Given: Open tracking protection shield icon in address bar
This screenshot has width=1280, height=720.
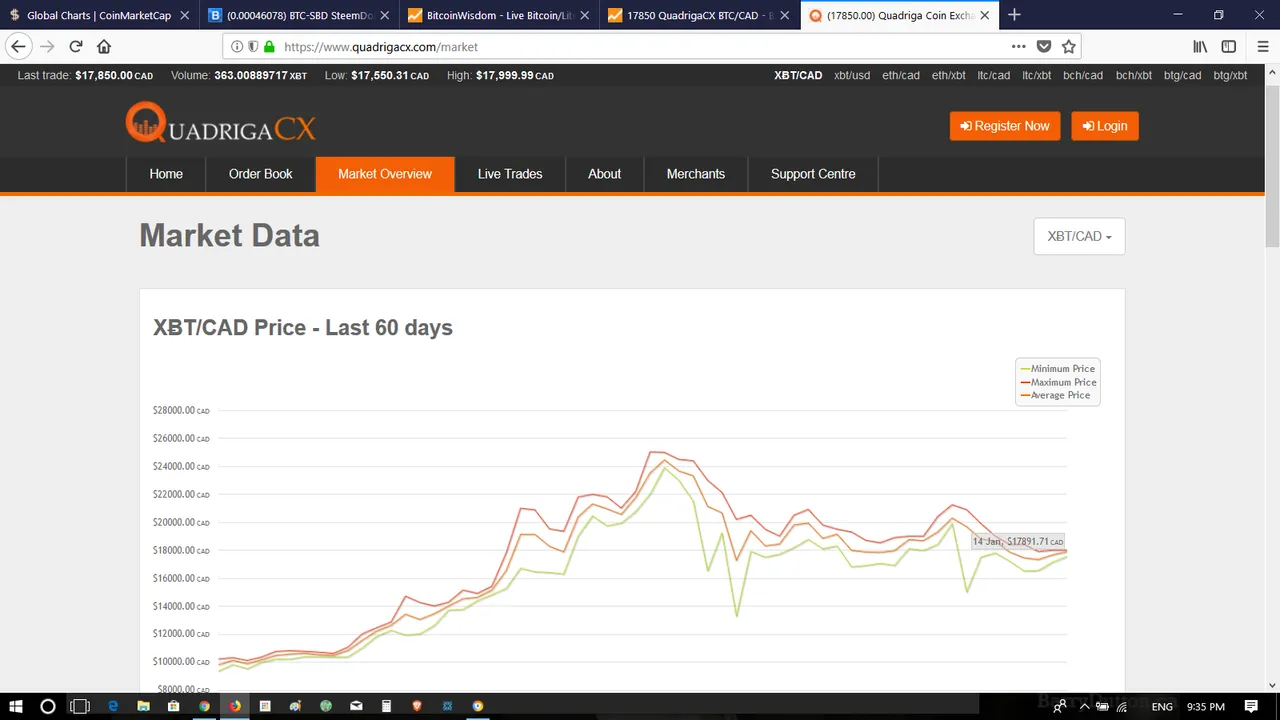Looking at the screenshot, I should click(253, 46).
